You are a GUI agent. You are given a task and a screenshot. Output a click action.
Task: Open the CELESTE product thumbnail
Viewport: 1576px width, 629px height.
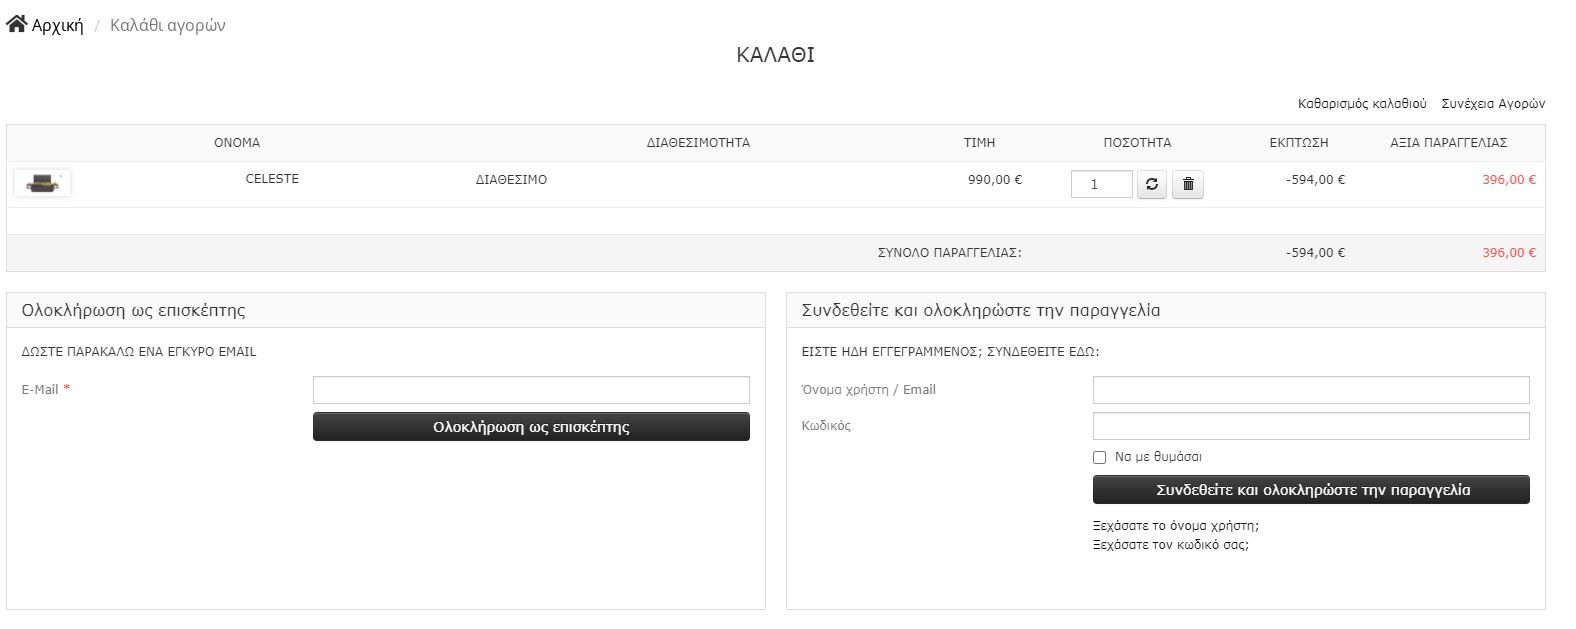pos(42,183)
